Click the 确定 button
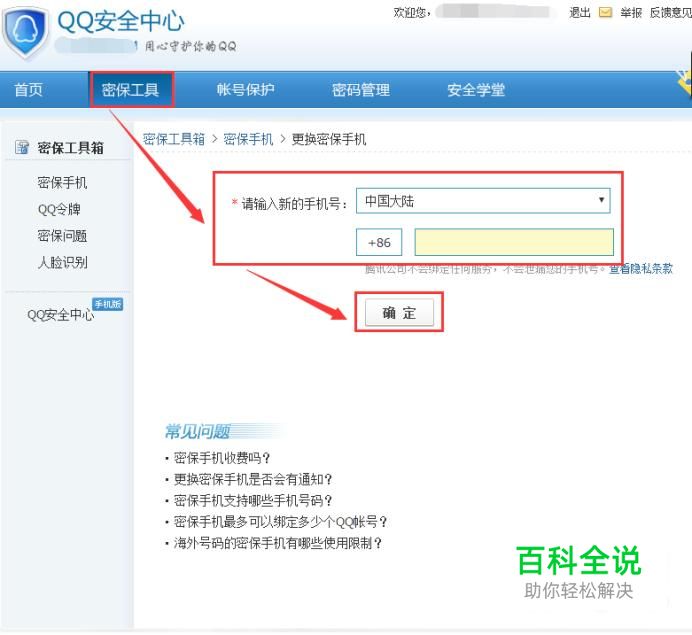The image size is (692, 635). (399, 312)
